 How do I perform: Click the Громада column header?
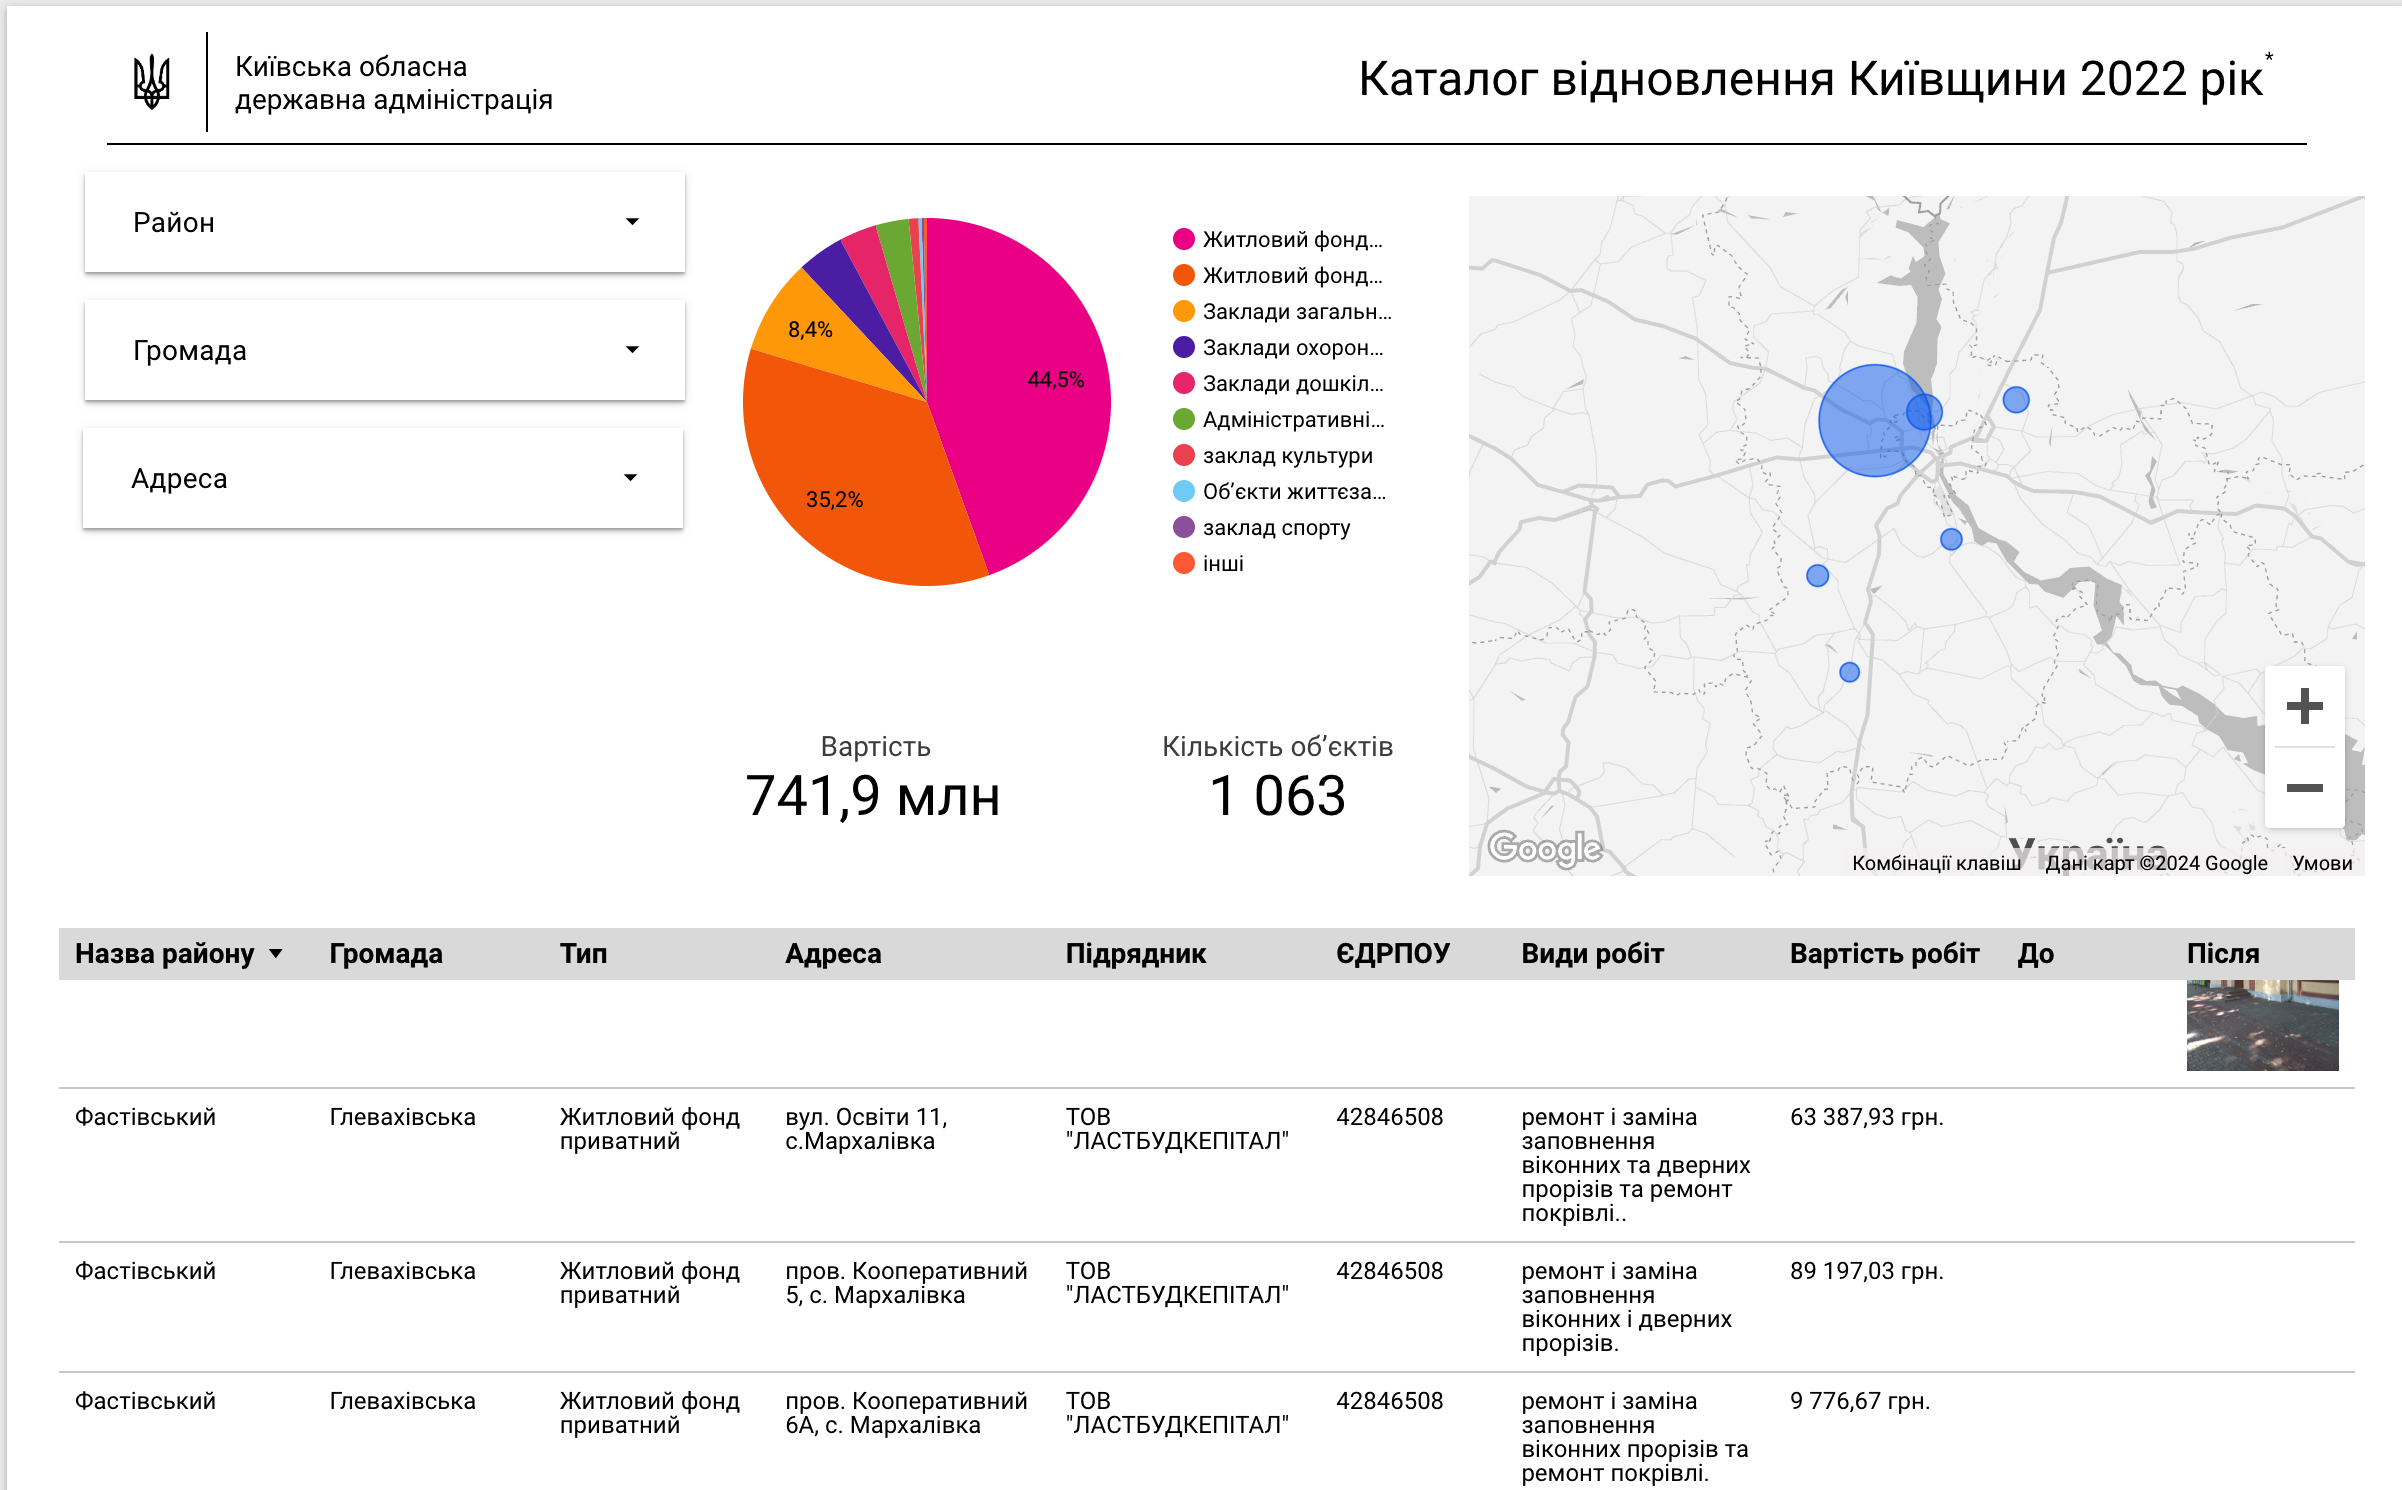tap(386, 954)
